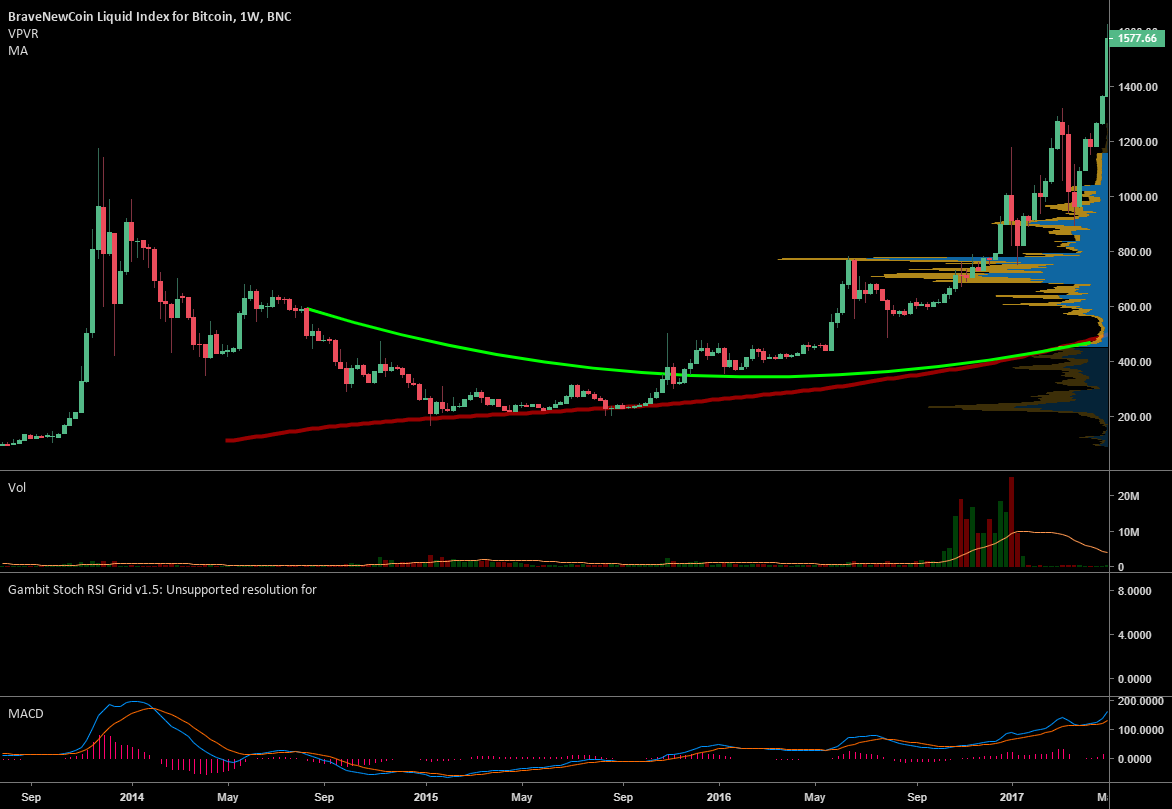Click the 1000.00 price axis label
1172x809 pixels.
click(x=1139, y=197)
